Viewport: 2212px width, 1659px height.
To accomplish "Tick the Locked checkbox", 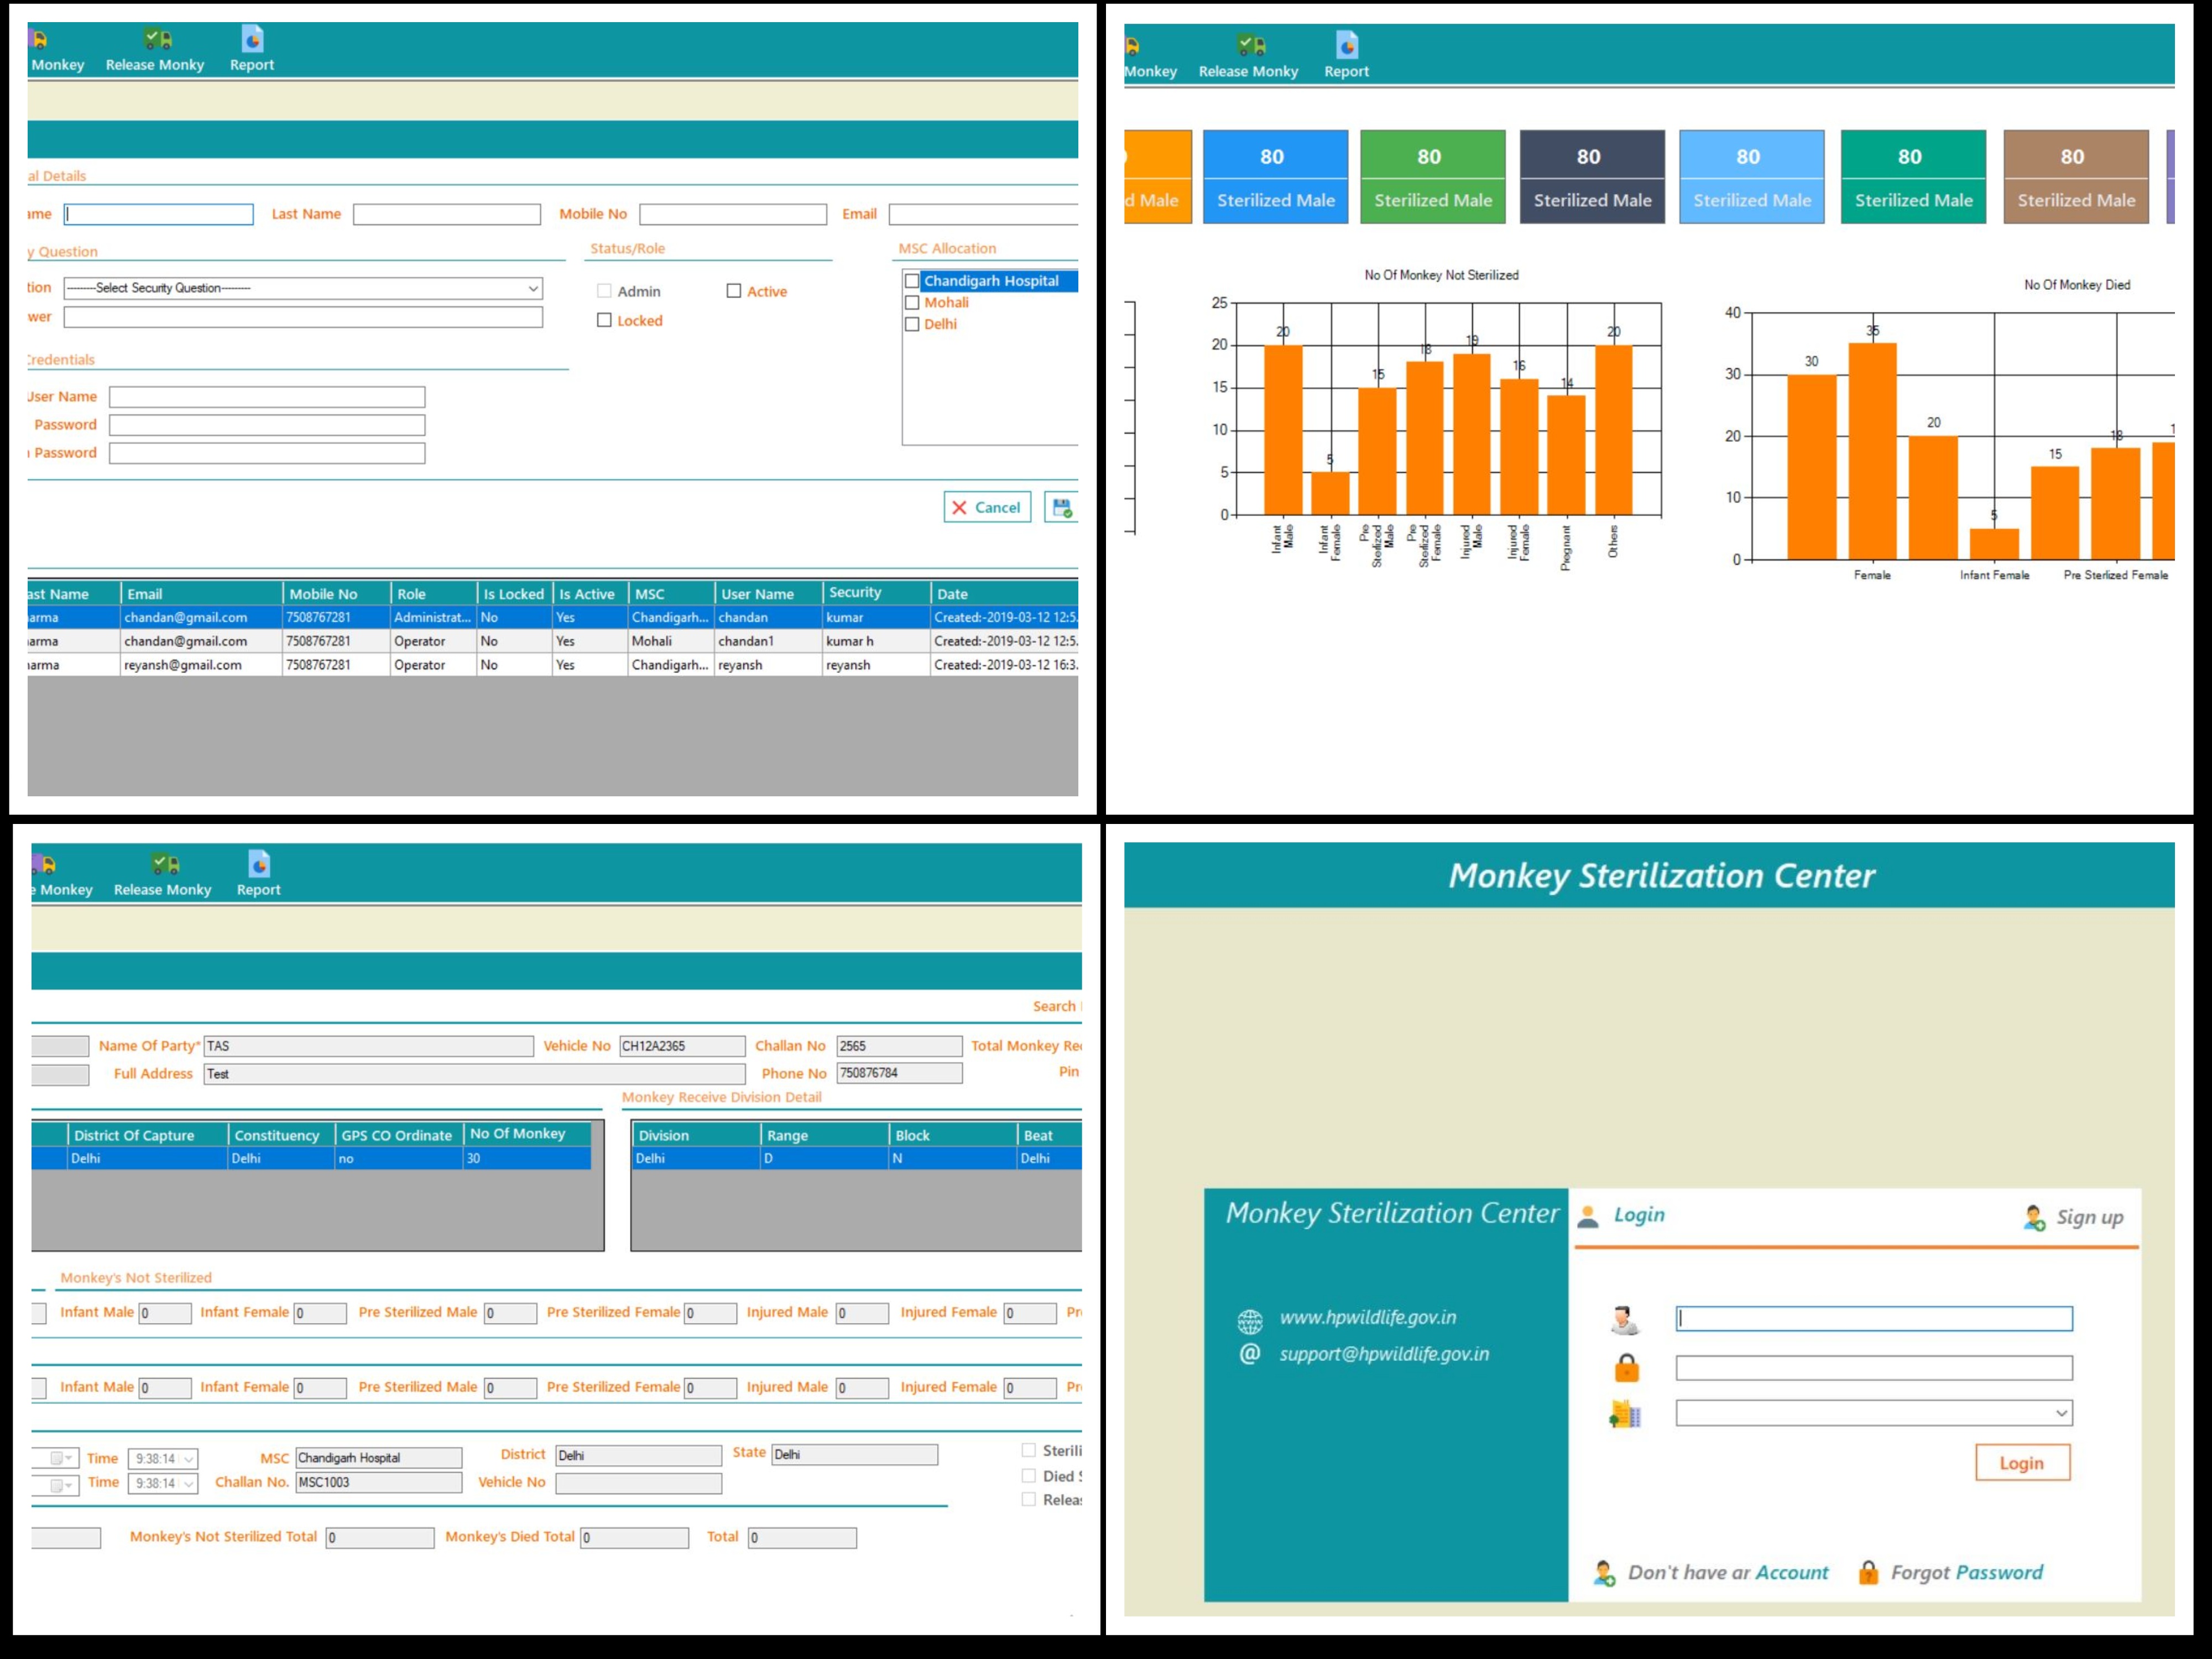I will click(x=604, y=320).
